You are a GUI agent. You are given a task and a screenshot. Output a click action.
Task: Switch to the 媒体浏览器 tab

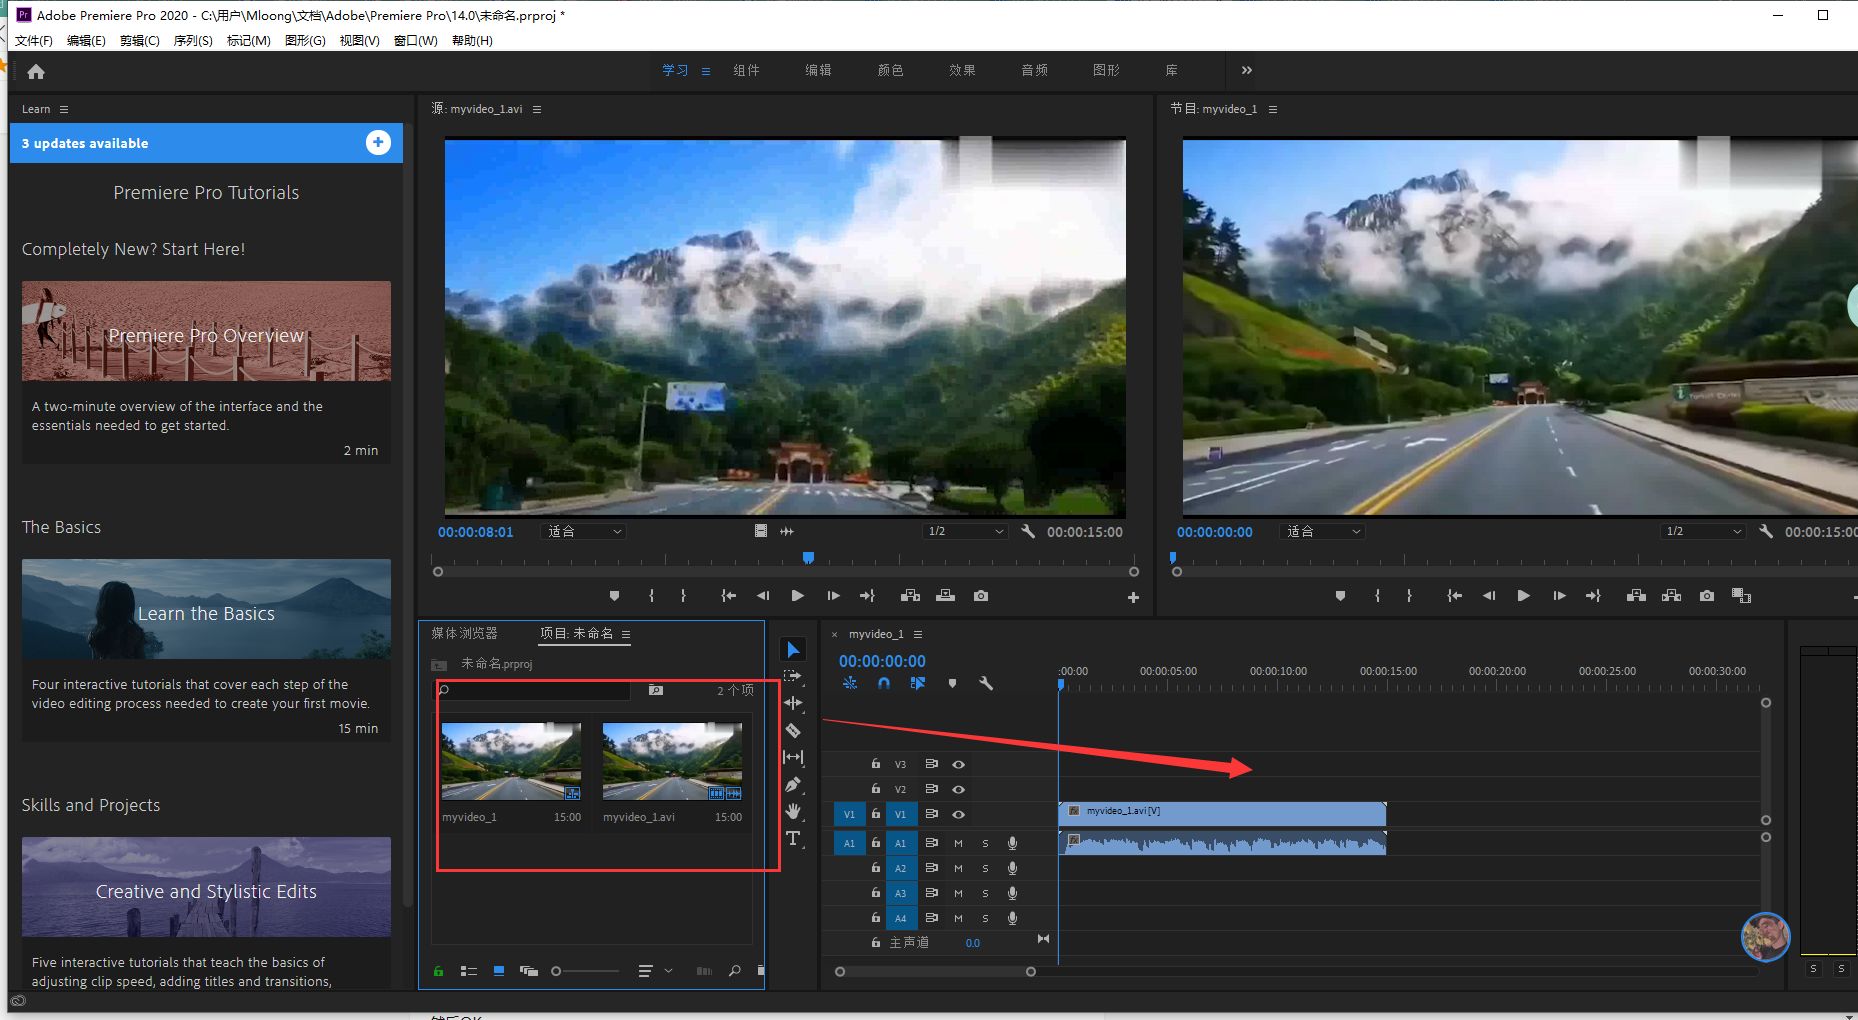464,634
